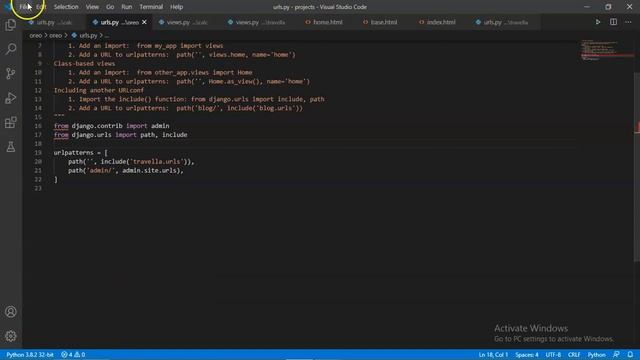The image size is (640, 360).
Task: Open the Testing flask view
Action: coord(11,147)
